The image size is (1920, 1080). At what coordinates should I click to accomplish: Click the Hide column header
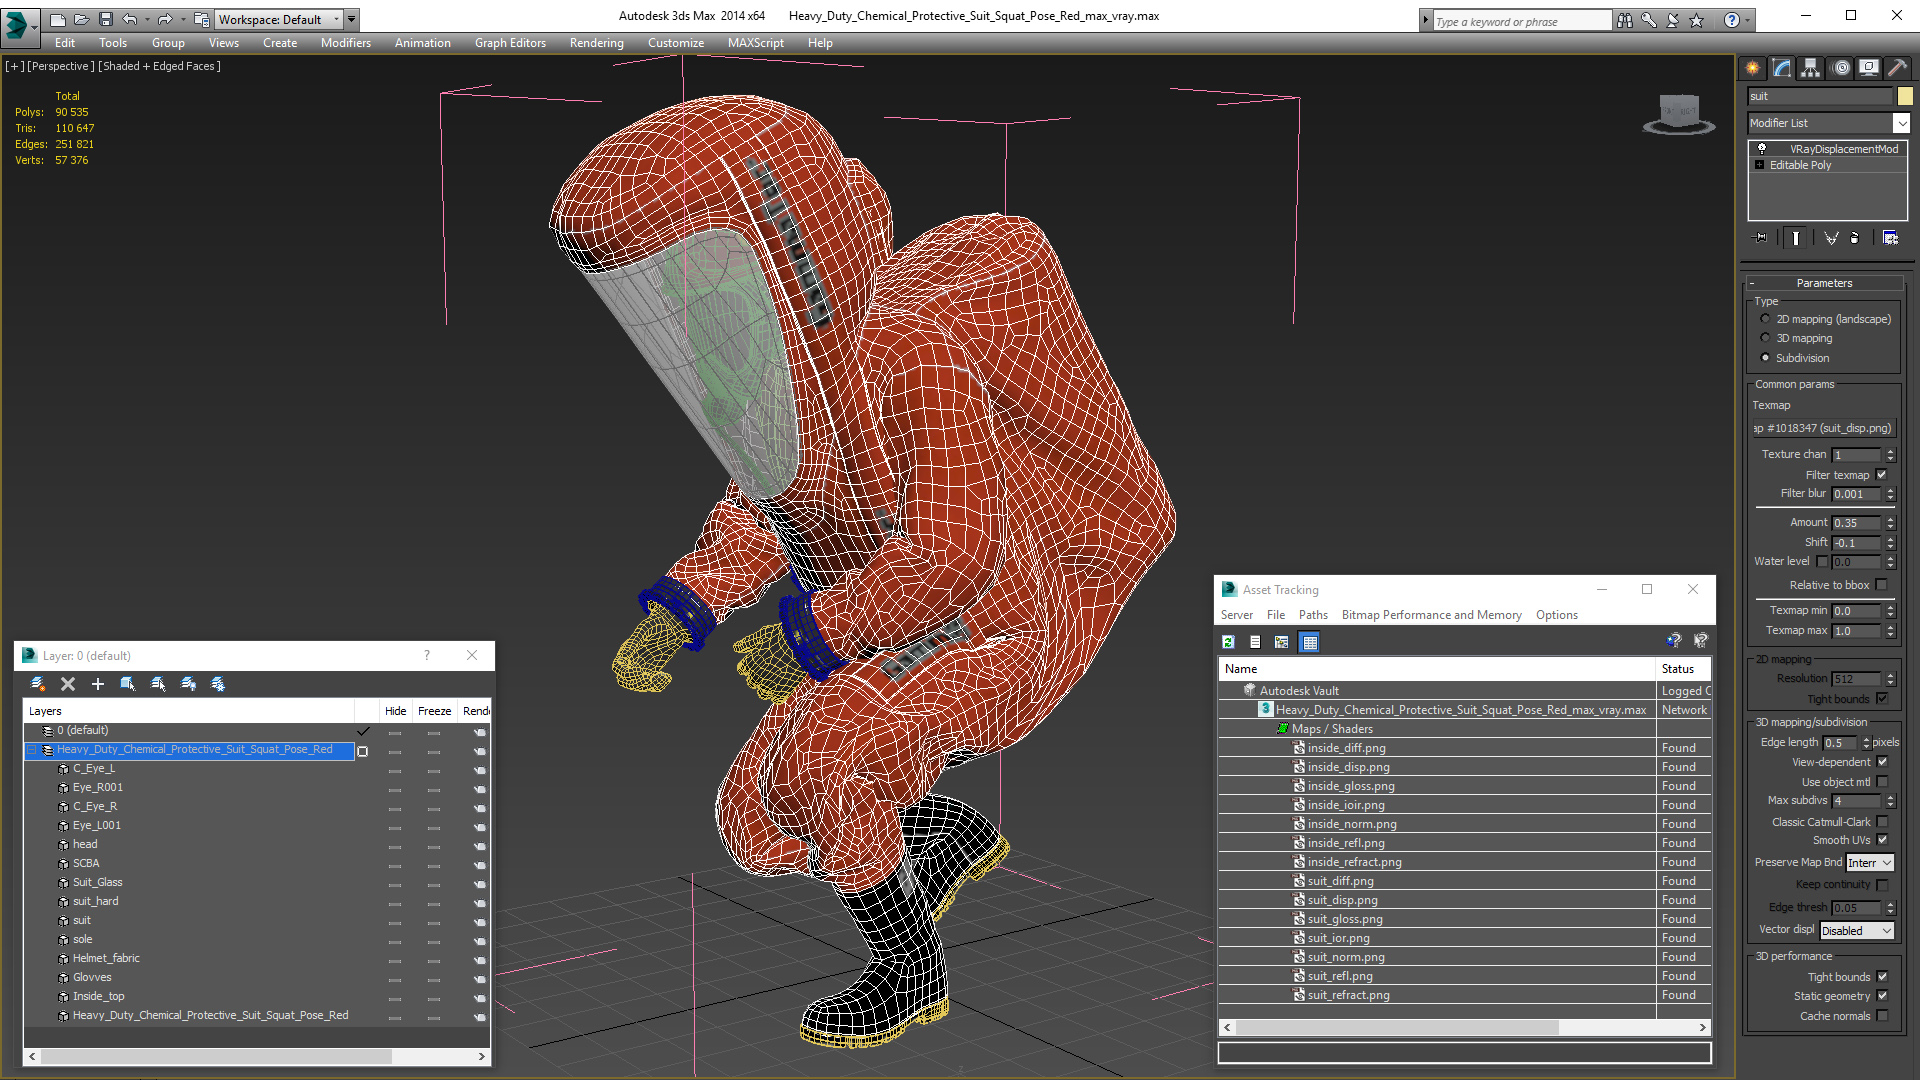396,711
